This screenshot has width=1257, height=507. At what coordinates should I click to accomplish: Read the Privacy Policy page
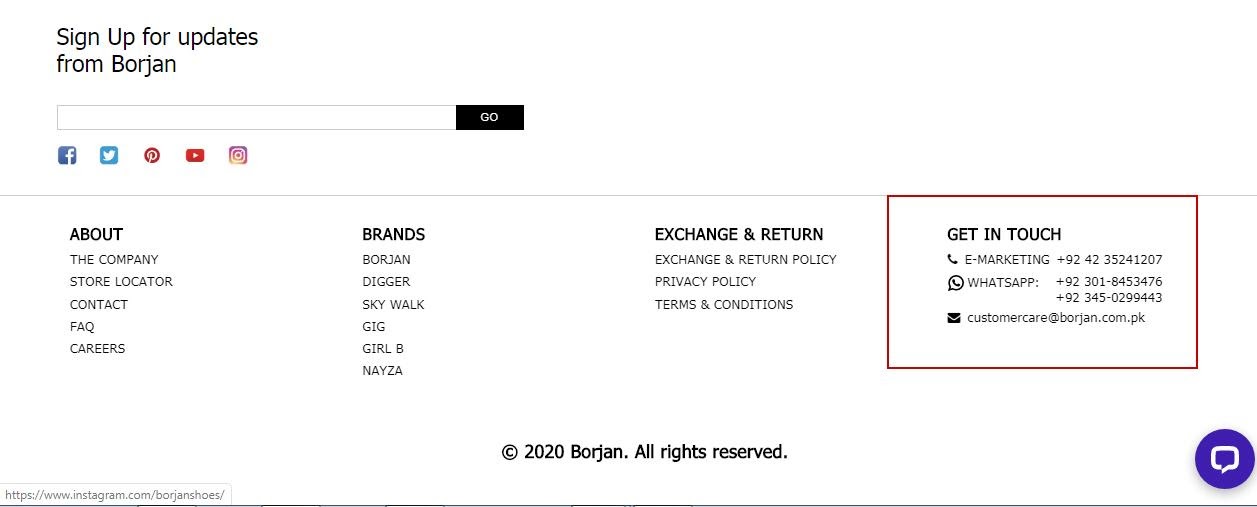point(705,282)
